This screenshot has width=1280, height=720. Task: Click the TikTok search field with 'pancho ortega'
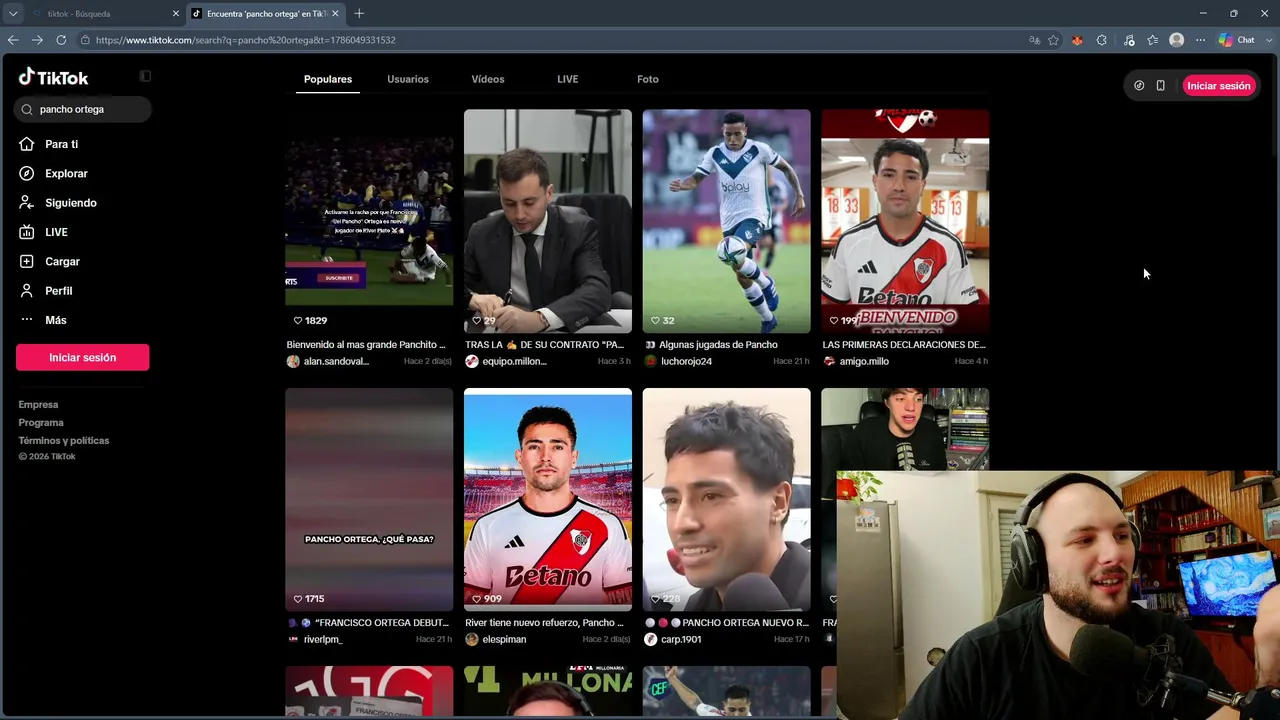coord(83,109)
